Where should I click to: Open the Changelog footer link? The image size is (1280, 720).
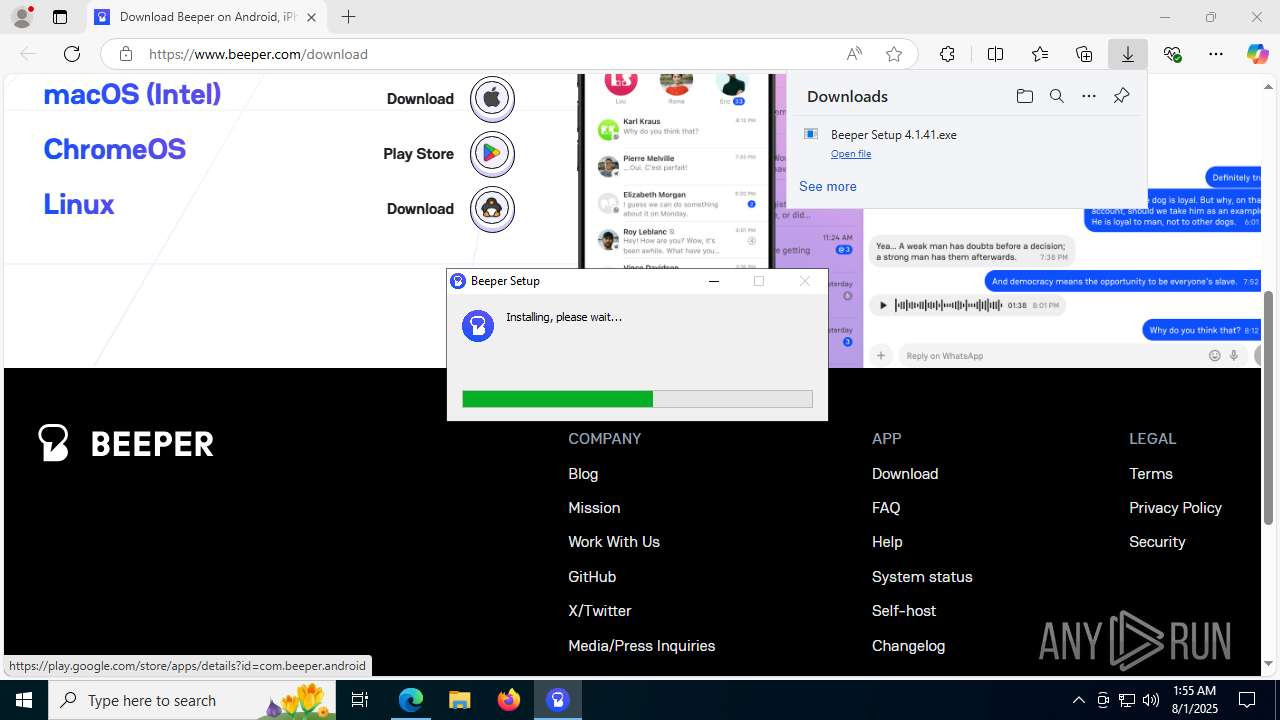[908, 646]
